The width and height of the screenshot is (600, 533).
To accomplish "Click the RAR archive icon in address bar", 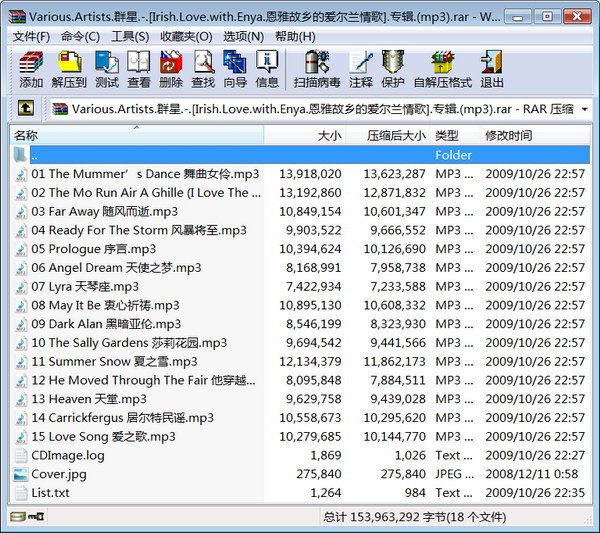I will click(60, 109).
